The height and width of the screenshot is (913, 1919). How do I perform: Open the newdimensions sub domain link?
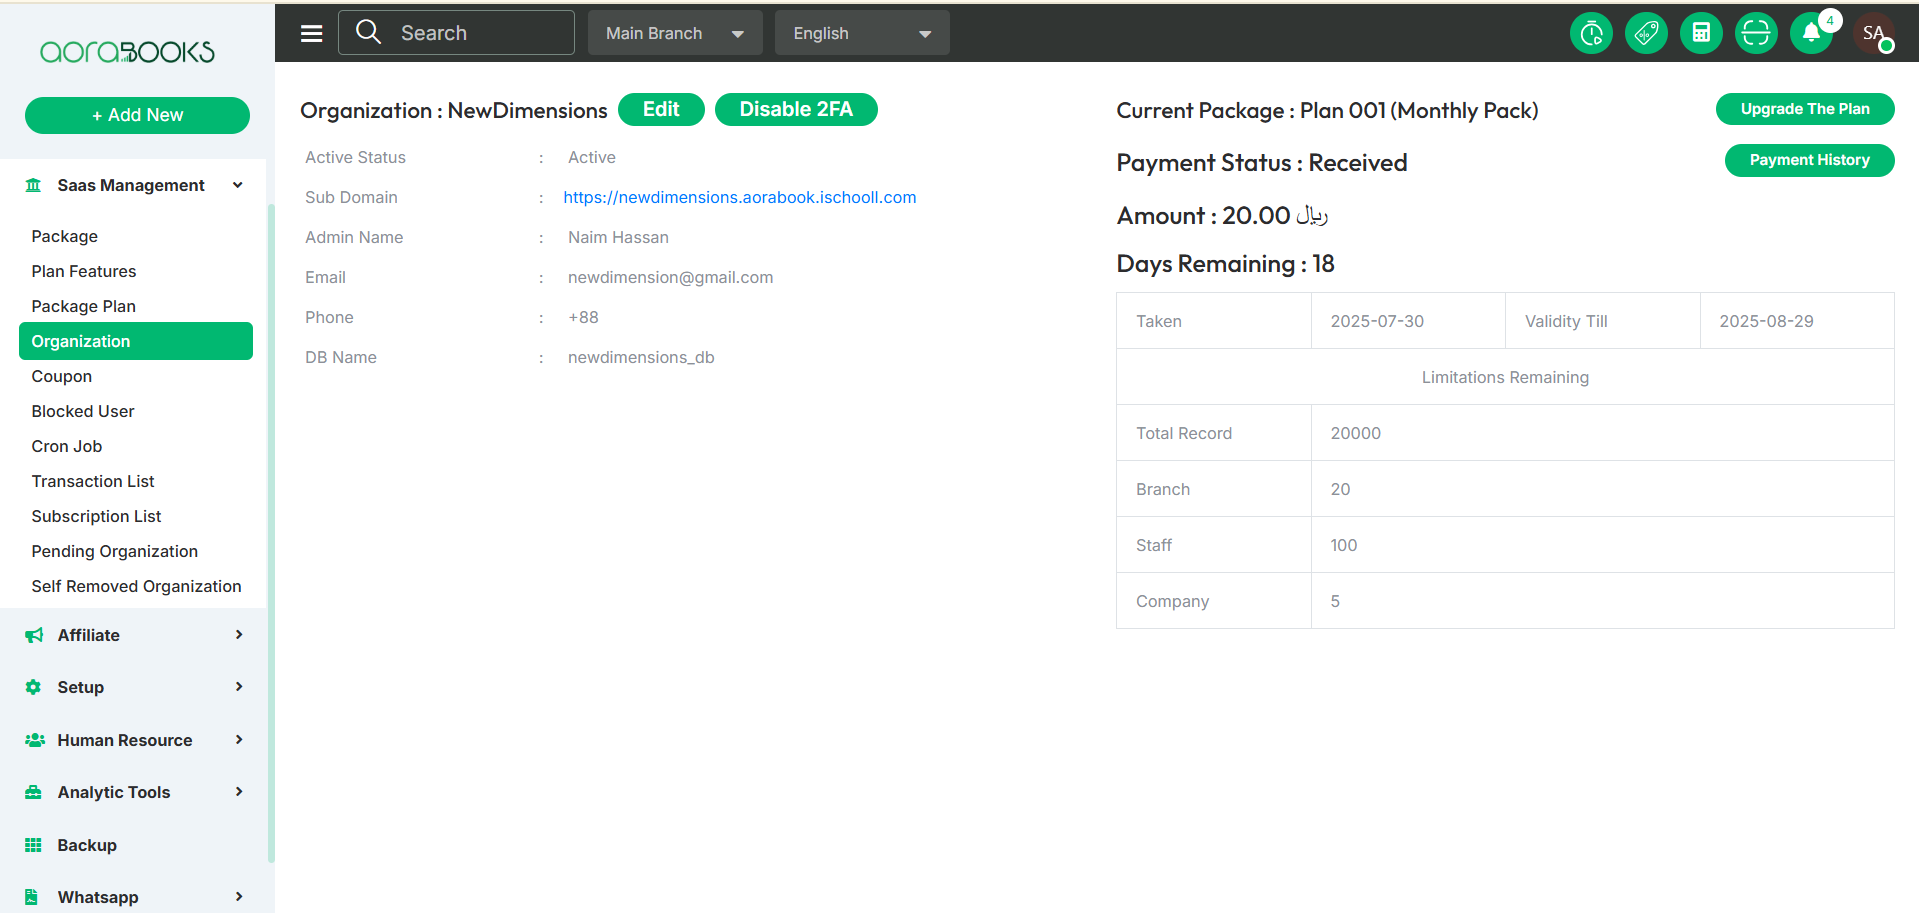tap(740, 197)
